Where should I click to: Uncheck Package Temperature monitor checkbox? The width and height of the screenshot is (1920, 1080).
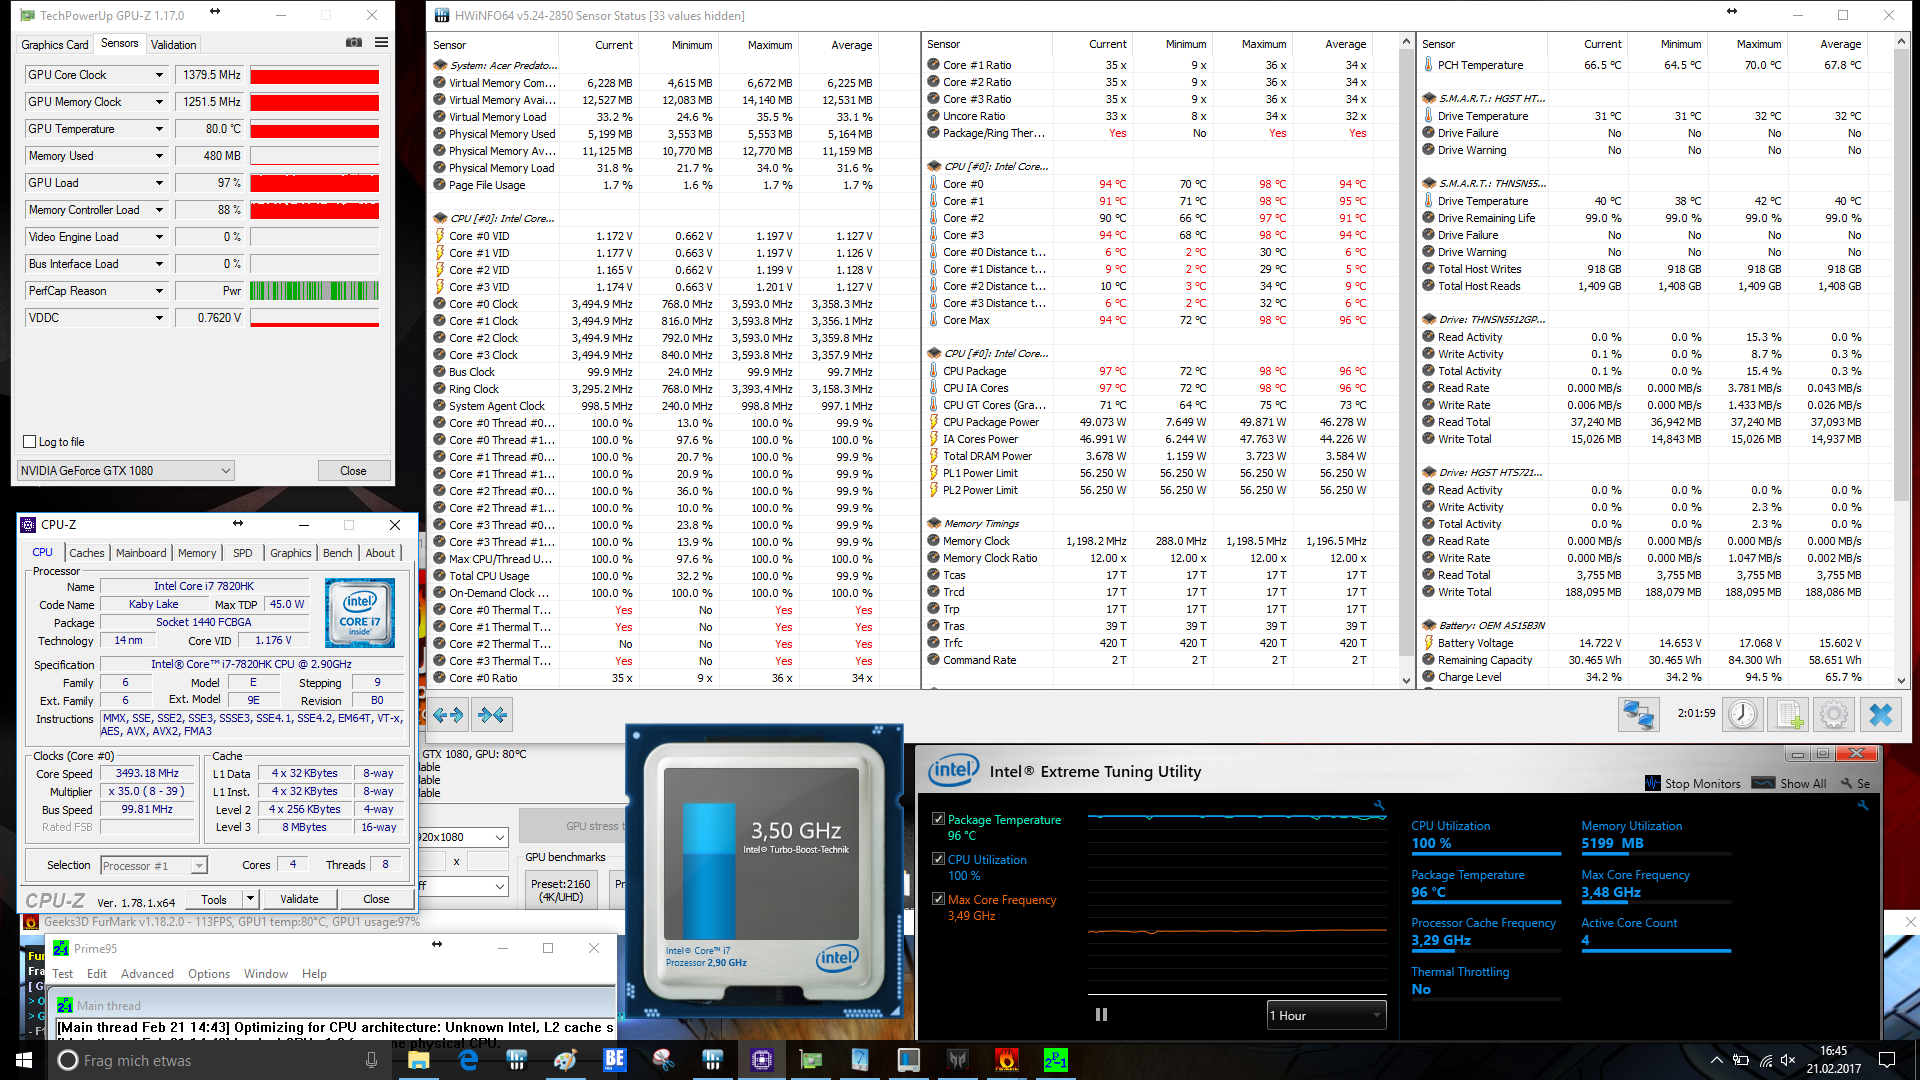coord(938,819)
